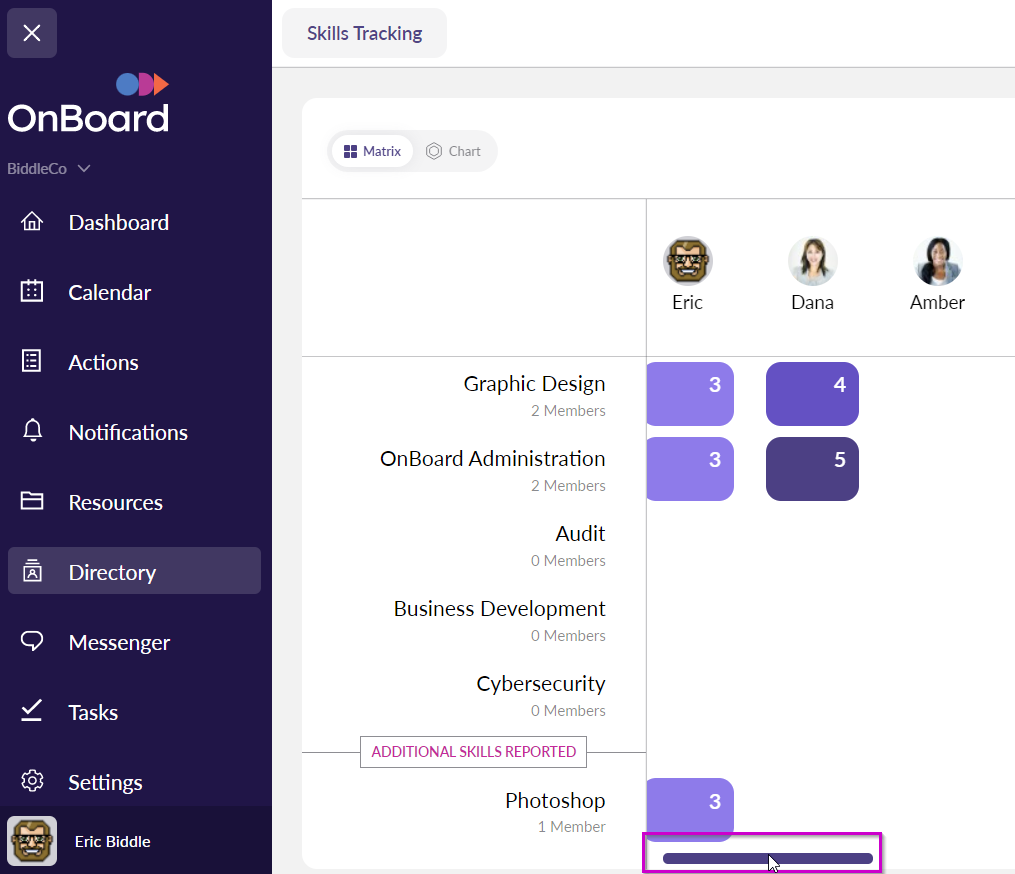Screen dimensions: 1015x874
Task: Select Amber's profile photo
Action: (x=937, y=262)
